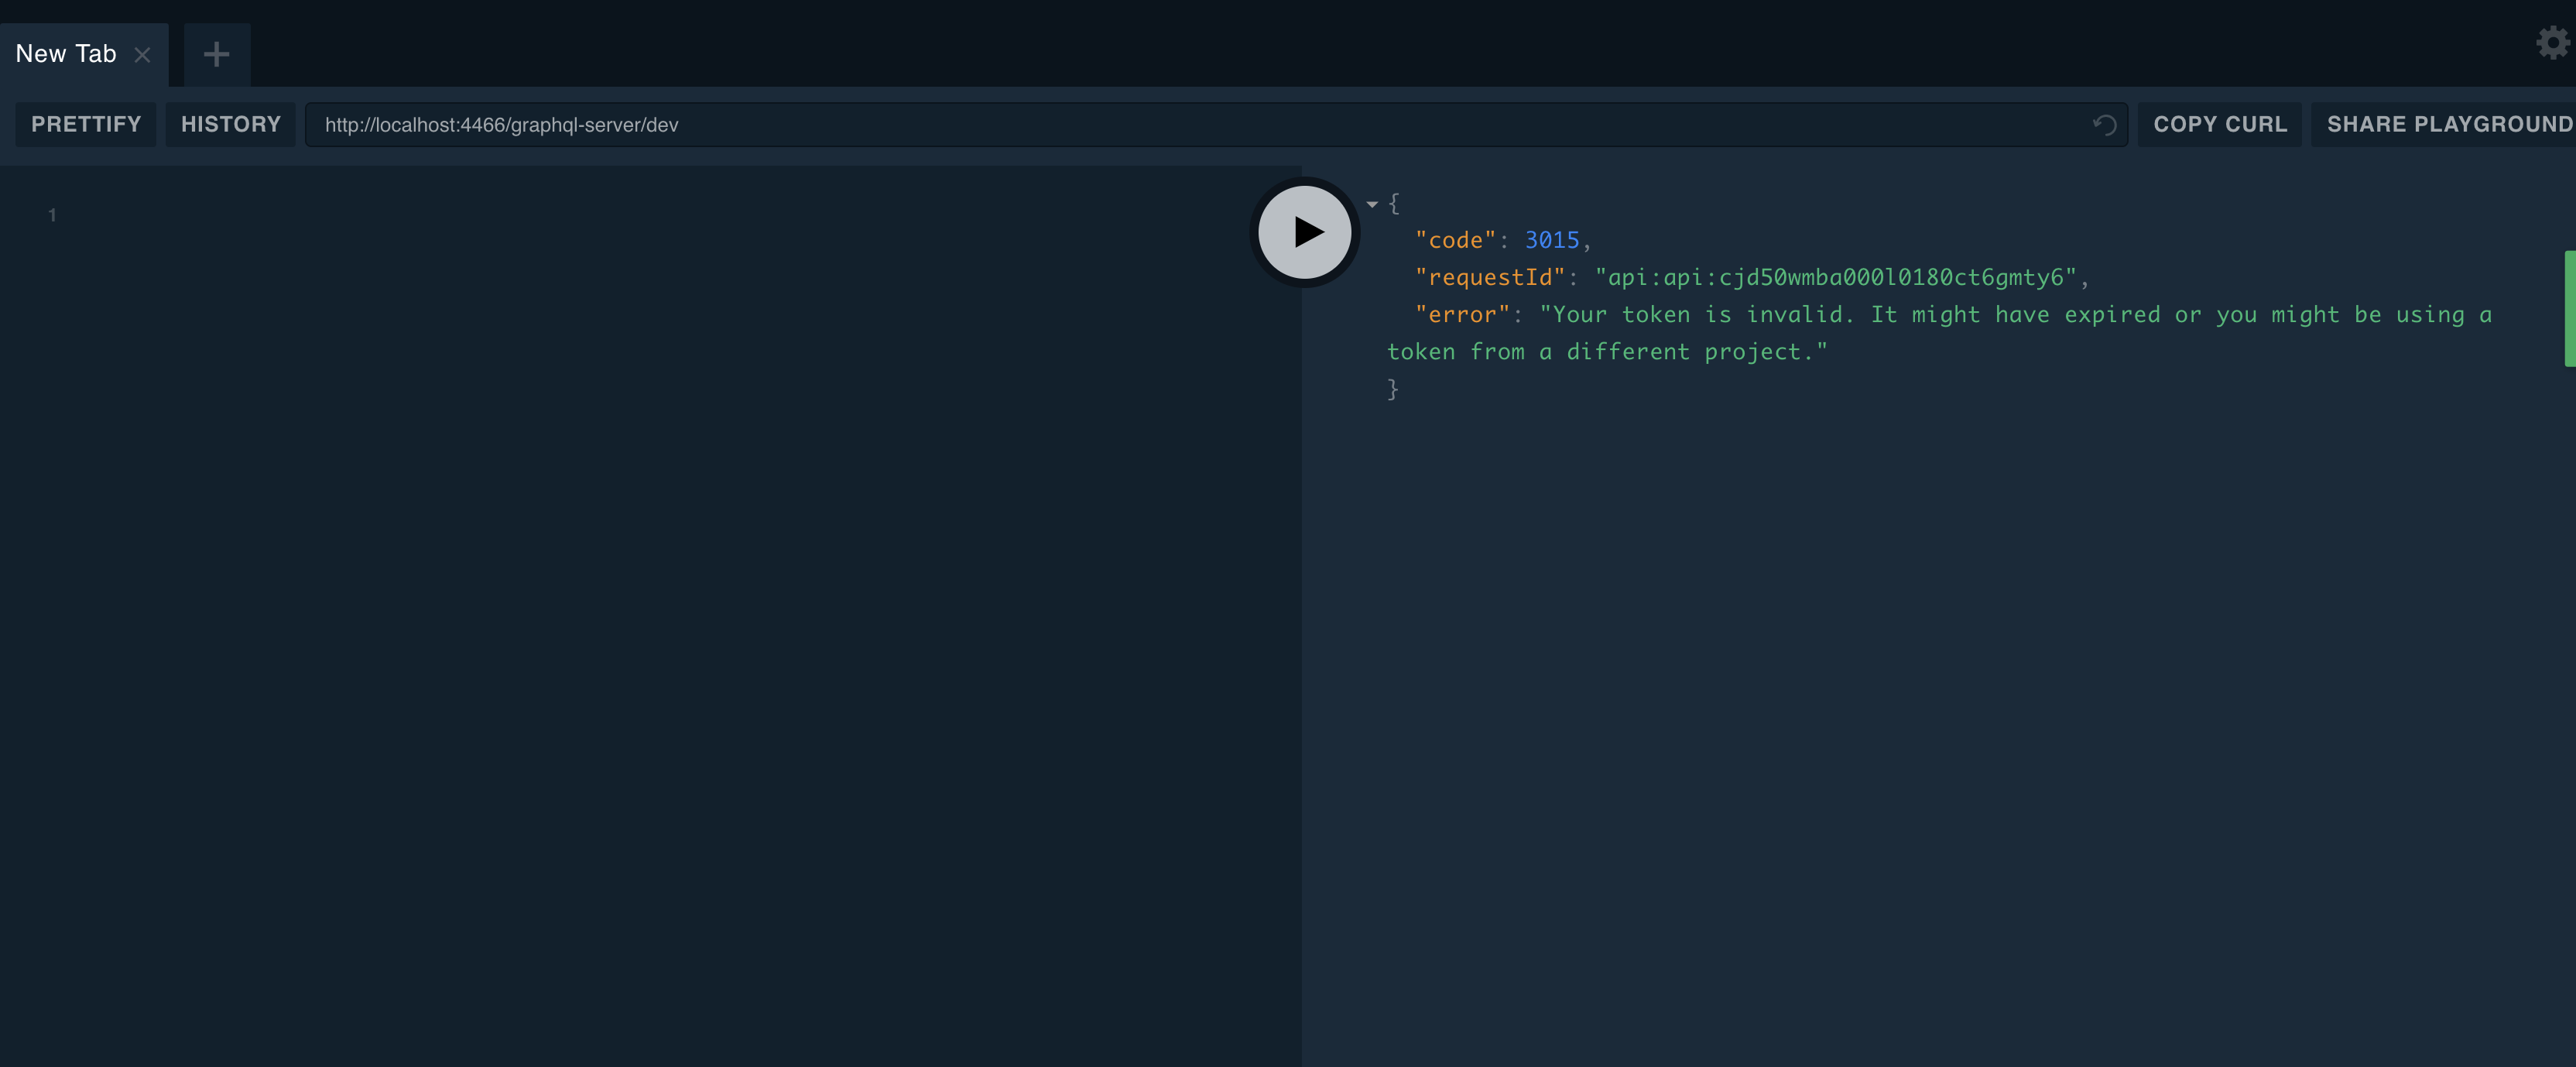Close the New Tab tab
The width and height of the screenshot is (2576, 1067).
(143, 55)
